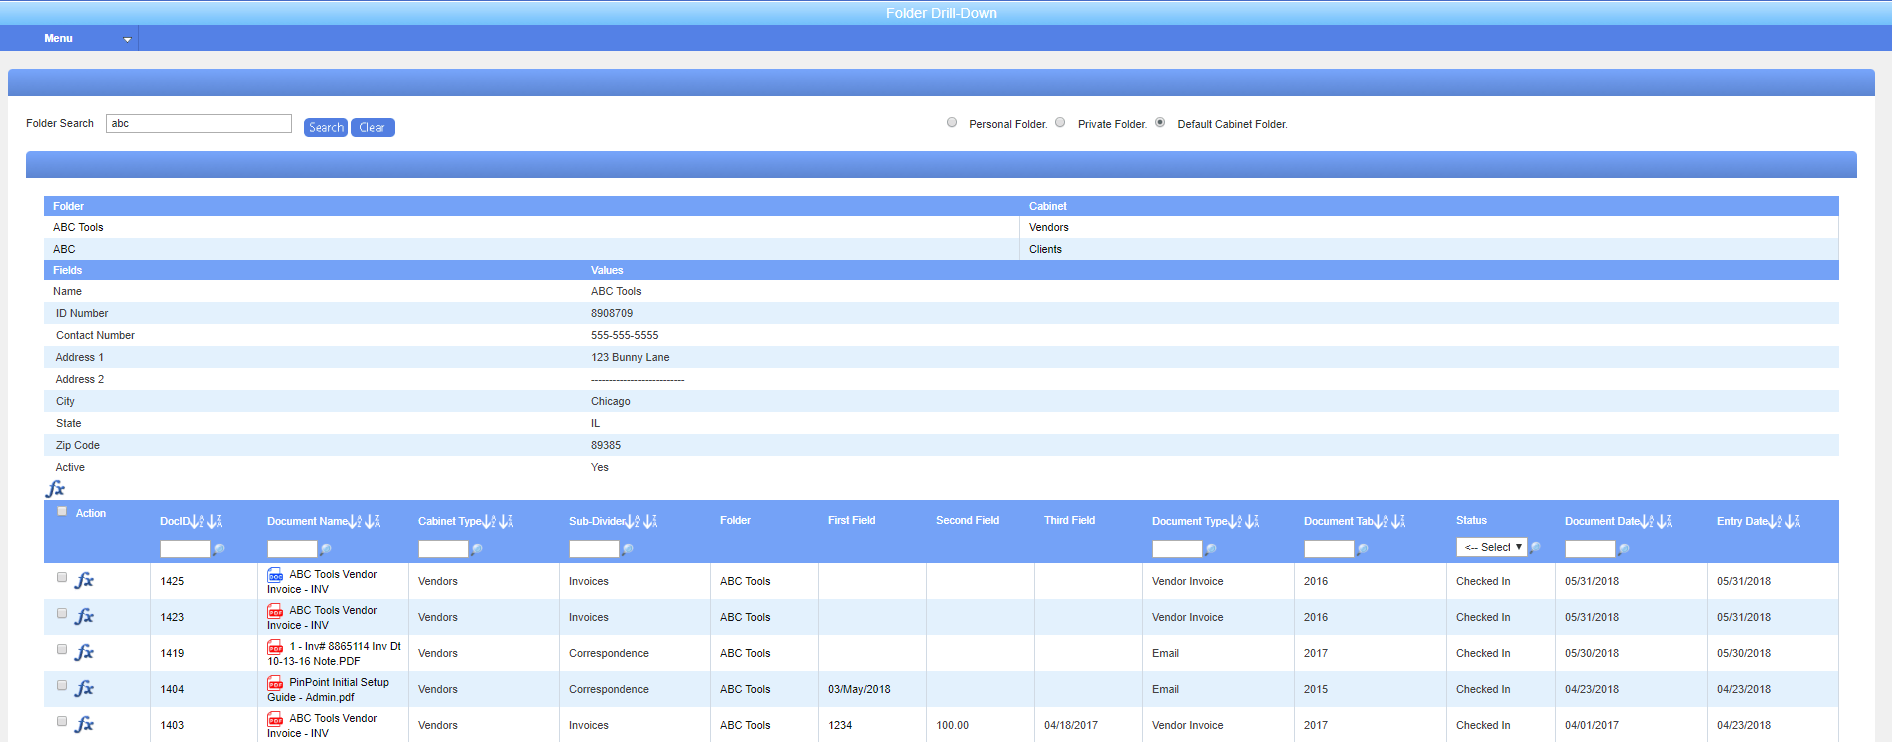Open the PDF icon for document 1419

click(275, 647)
